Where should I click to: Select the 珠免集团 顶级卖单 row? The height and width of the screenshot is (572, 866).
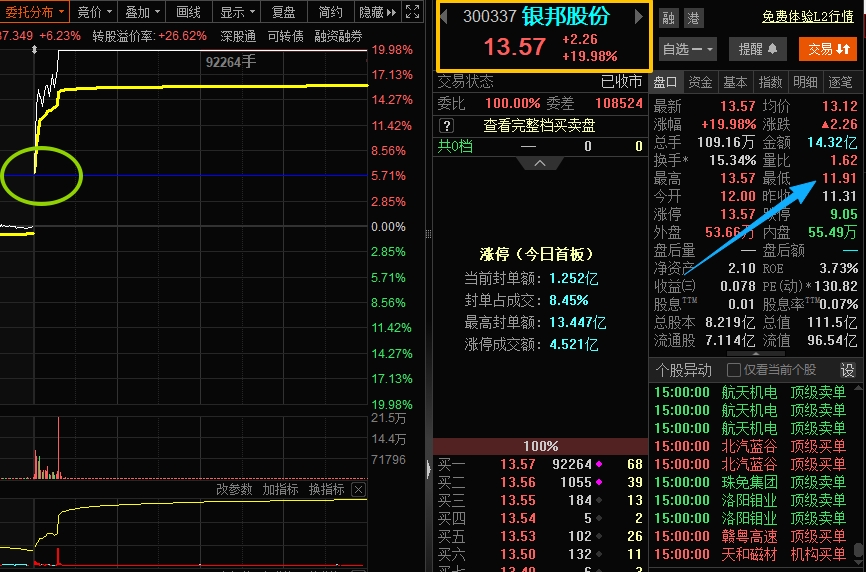[x=750, y=482]
